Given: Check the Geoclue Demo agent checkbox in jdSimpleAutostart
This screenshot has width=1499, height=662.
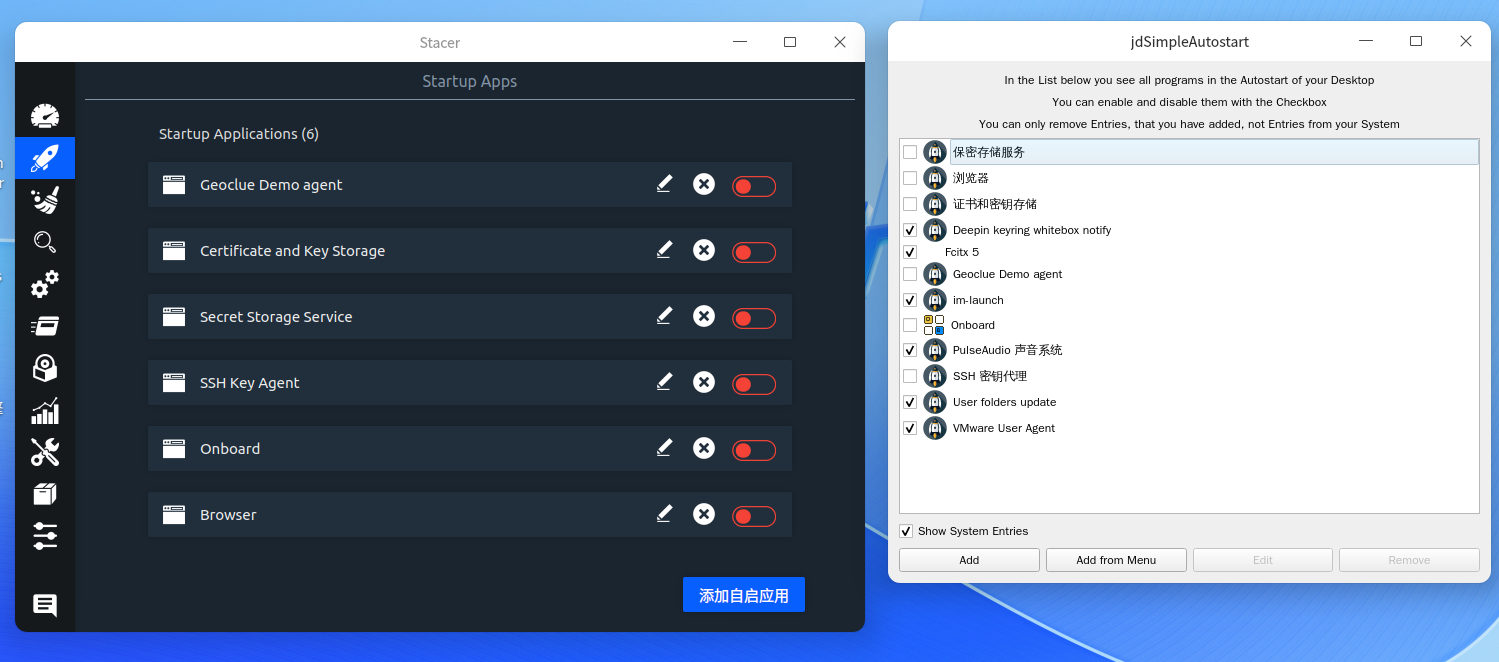Looking at the screenshot, I should (910, 274).
